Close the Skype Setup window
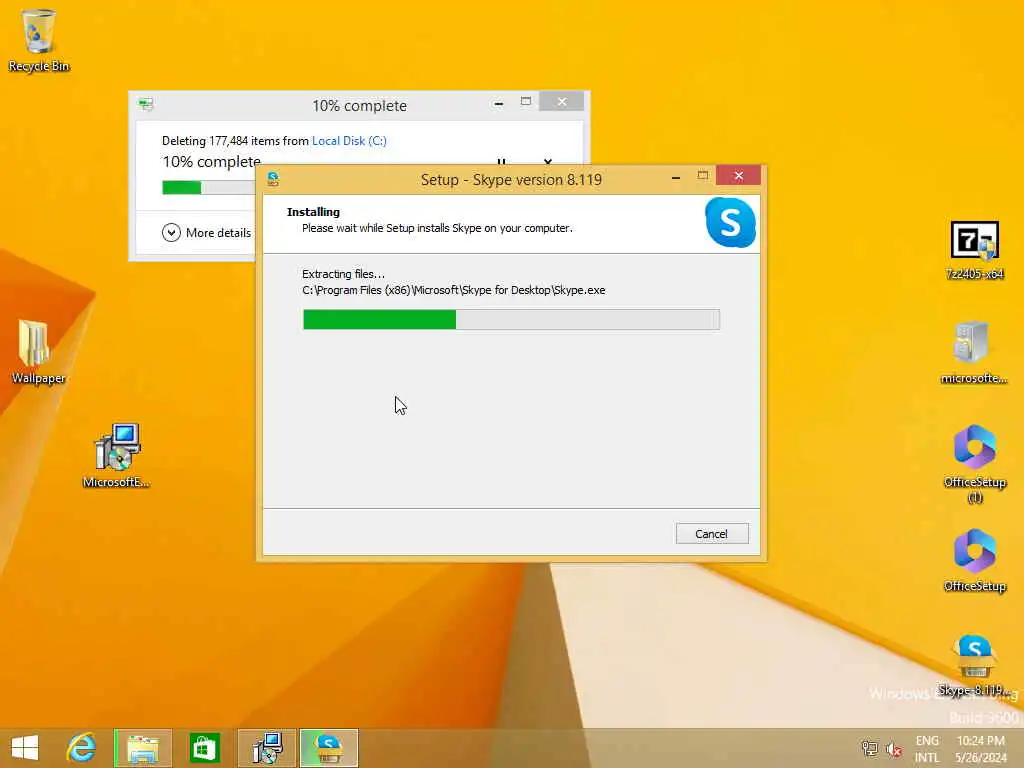Viewport: 1024px width, 768px height. pyautogui.click(x=739, y=176)
